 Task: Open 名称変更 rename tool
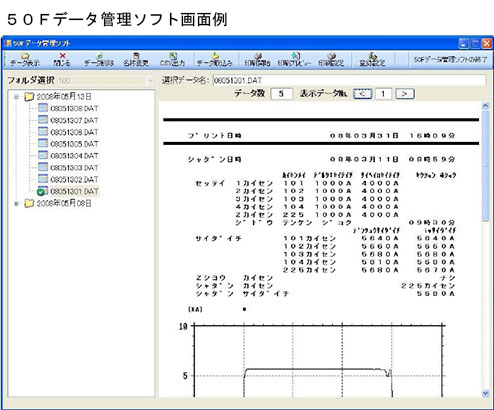[x=136, y=60]
